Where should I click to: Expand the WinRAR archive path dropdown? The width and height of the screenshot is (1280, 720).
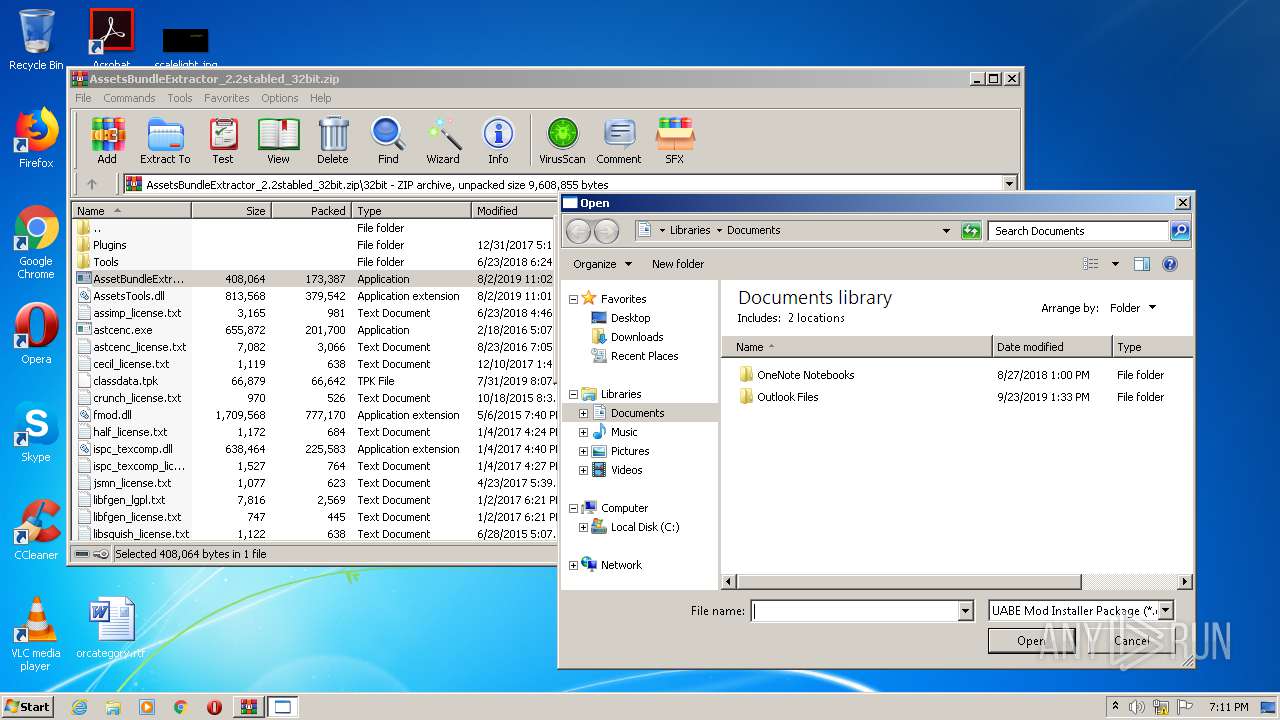point(1009,184)
